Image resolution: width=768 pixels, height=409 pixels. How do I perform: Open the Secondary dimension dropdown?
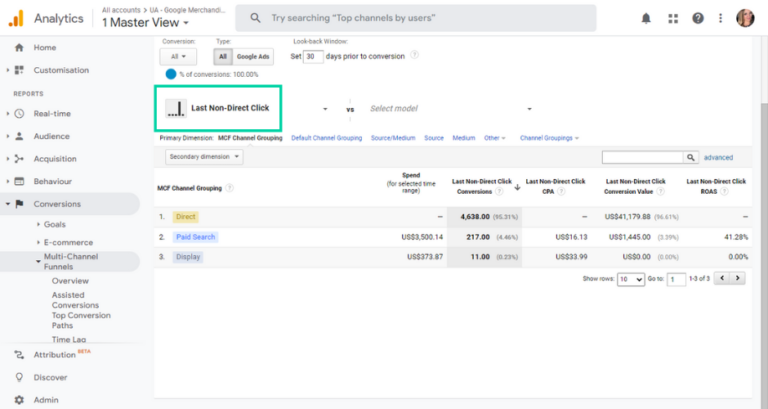pos(204,157)
